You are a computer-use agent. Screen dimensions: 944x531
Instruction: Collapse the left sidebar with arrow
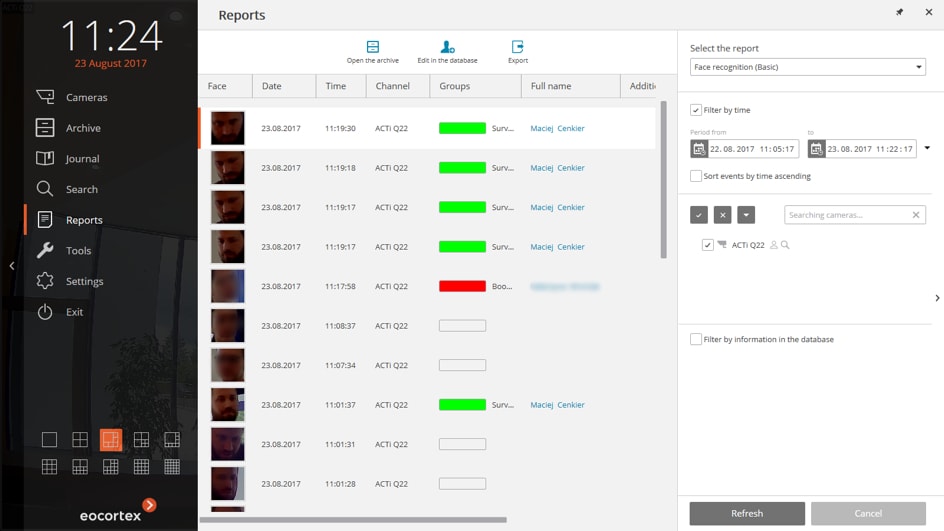(12, 266)
